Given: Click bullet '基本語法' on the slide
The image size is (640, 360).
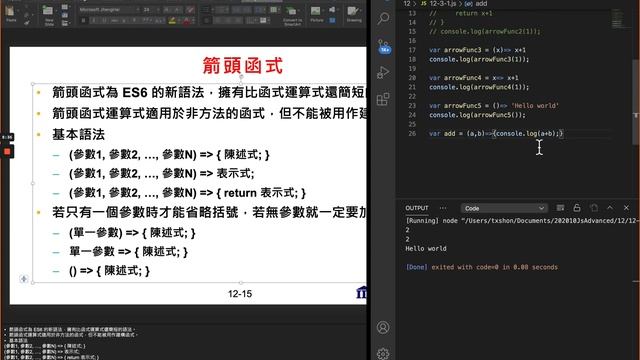Looking at the screenshot, I should click(78, 134).
